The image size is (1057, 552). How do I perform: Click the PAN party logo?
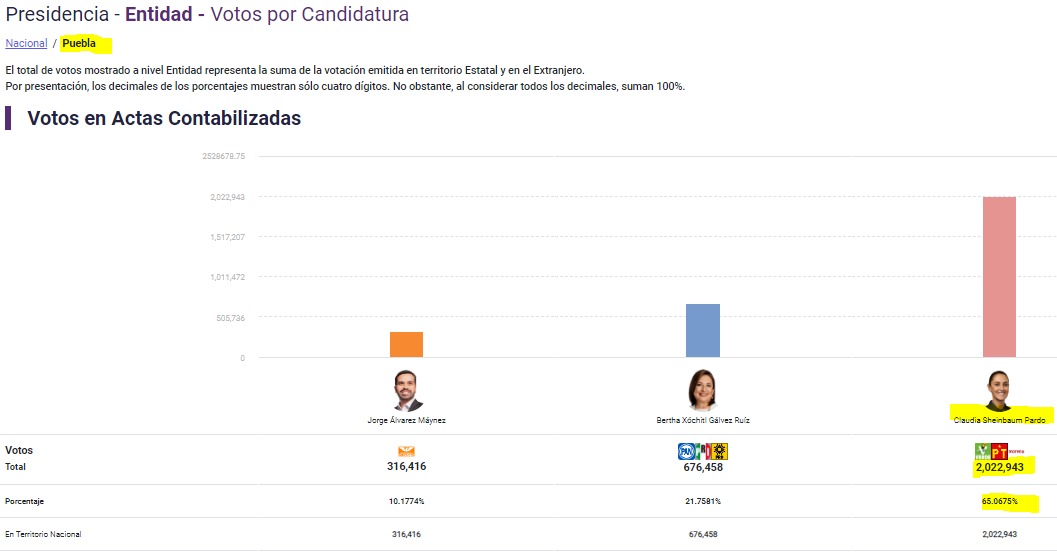pos(686,452)
